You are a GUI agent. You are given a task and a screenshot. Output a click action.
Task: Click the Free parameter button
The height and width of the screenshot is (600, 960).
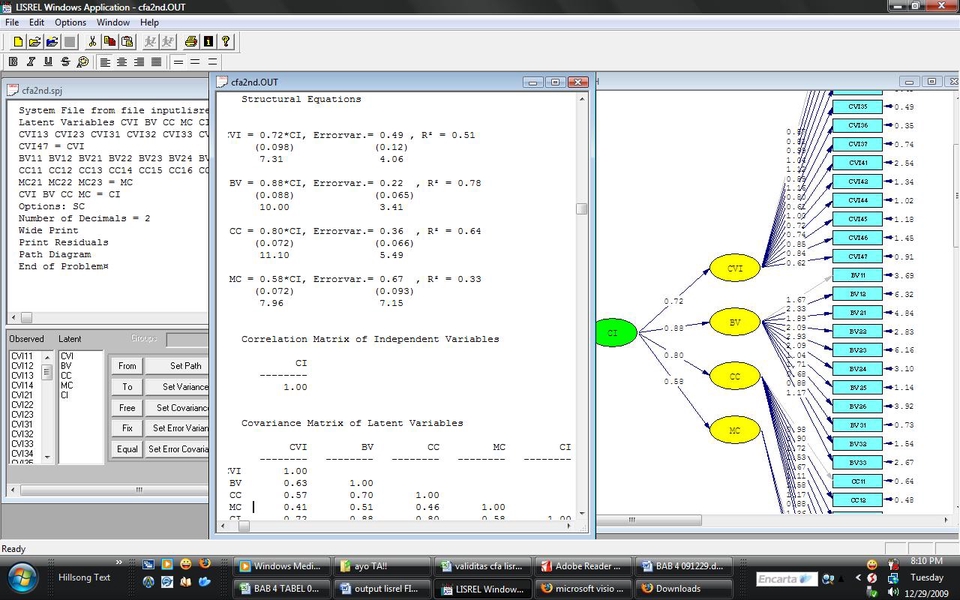pos(127,407)
